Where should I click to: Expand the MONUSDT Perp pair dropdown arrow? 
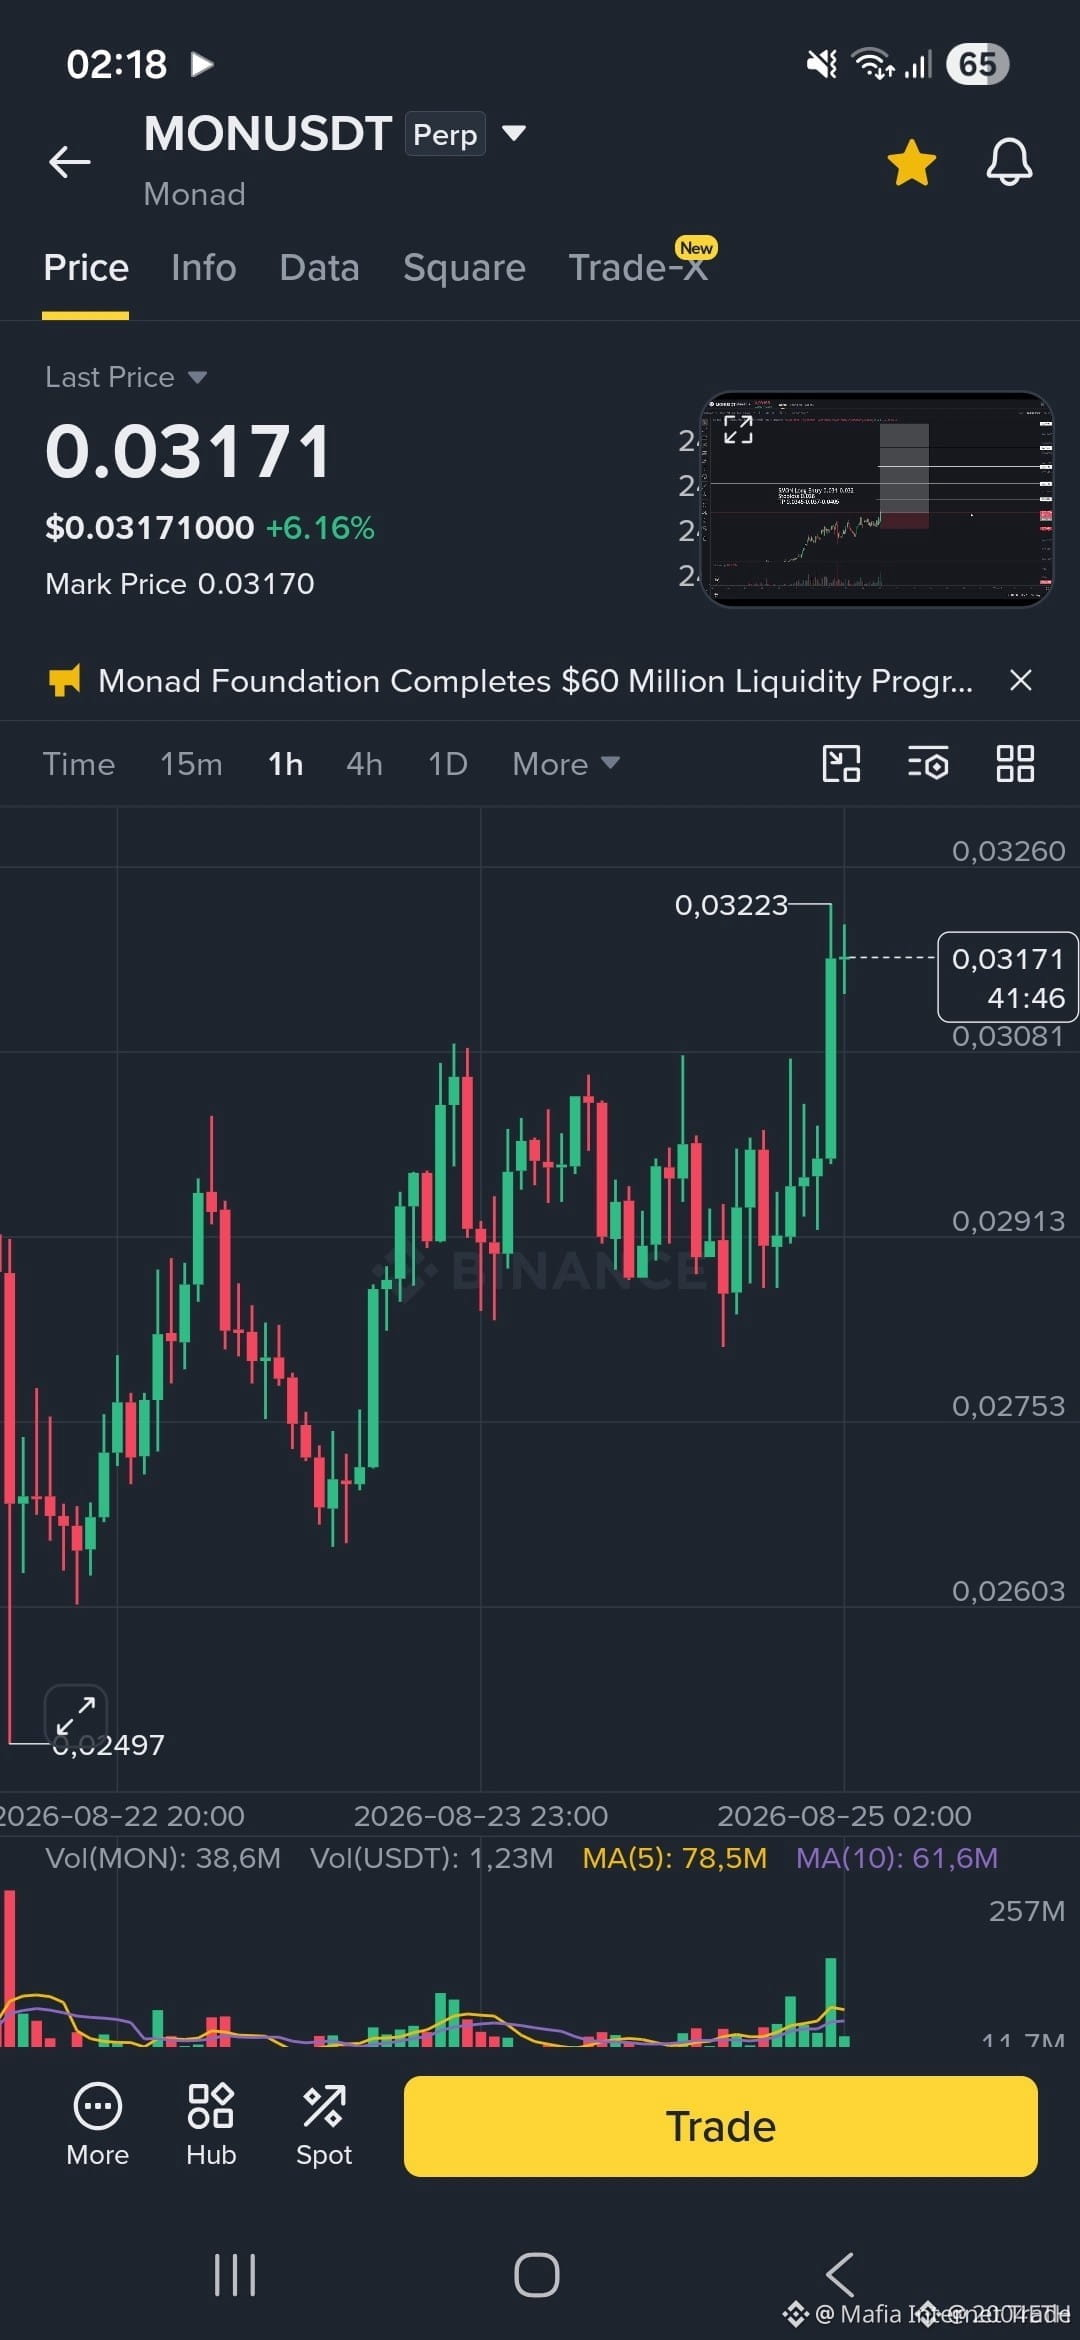tap(513, 133)
